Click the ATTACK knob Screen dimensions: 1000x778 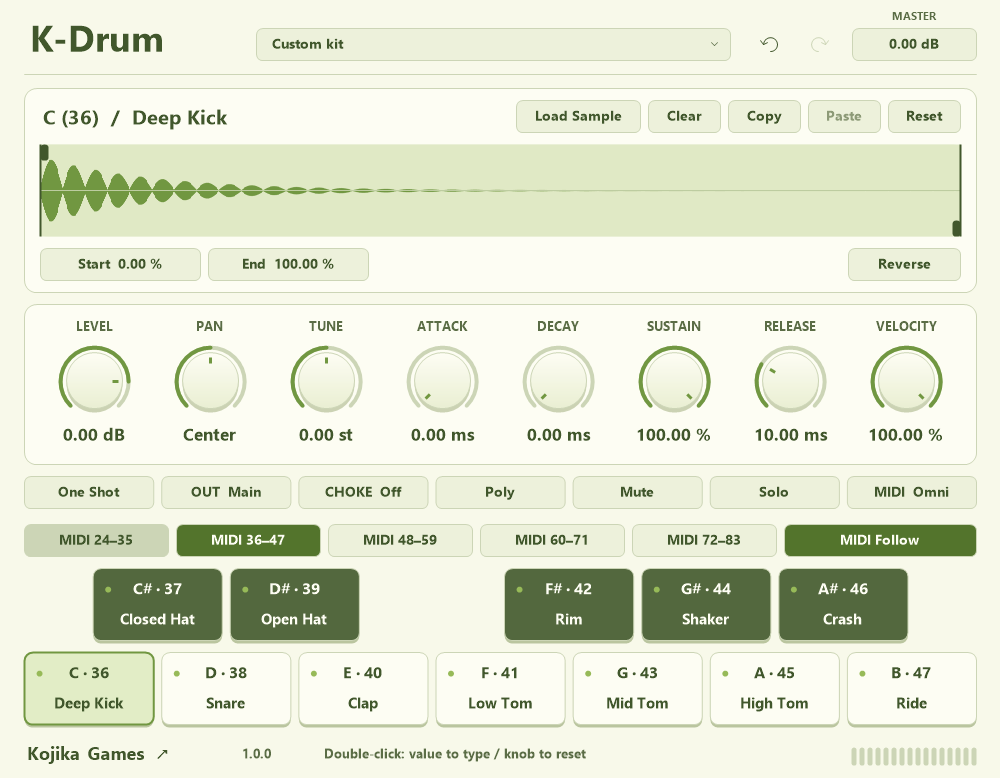[x=443, y=381]
